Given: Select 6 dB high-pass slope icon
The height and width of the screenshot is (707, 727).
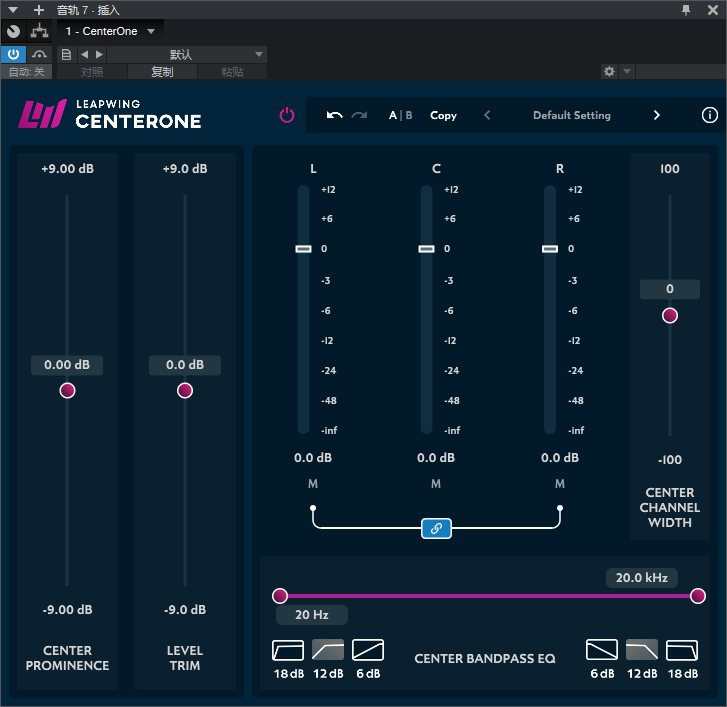Looking at the screenshot, I should pos(368,650).
